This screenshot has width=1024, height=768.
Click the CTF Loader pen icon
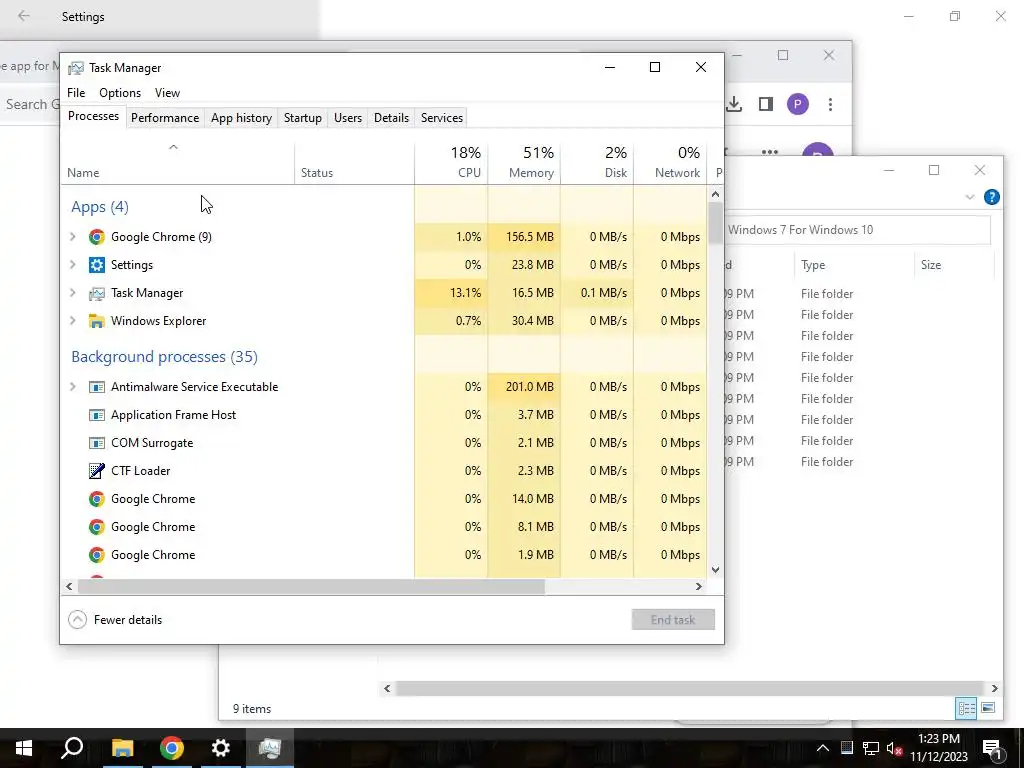(97, 471)
